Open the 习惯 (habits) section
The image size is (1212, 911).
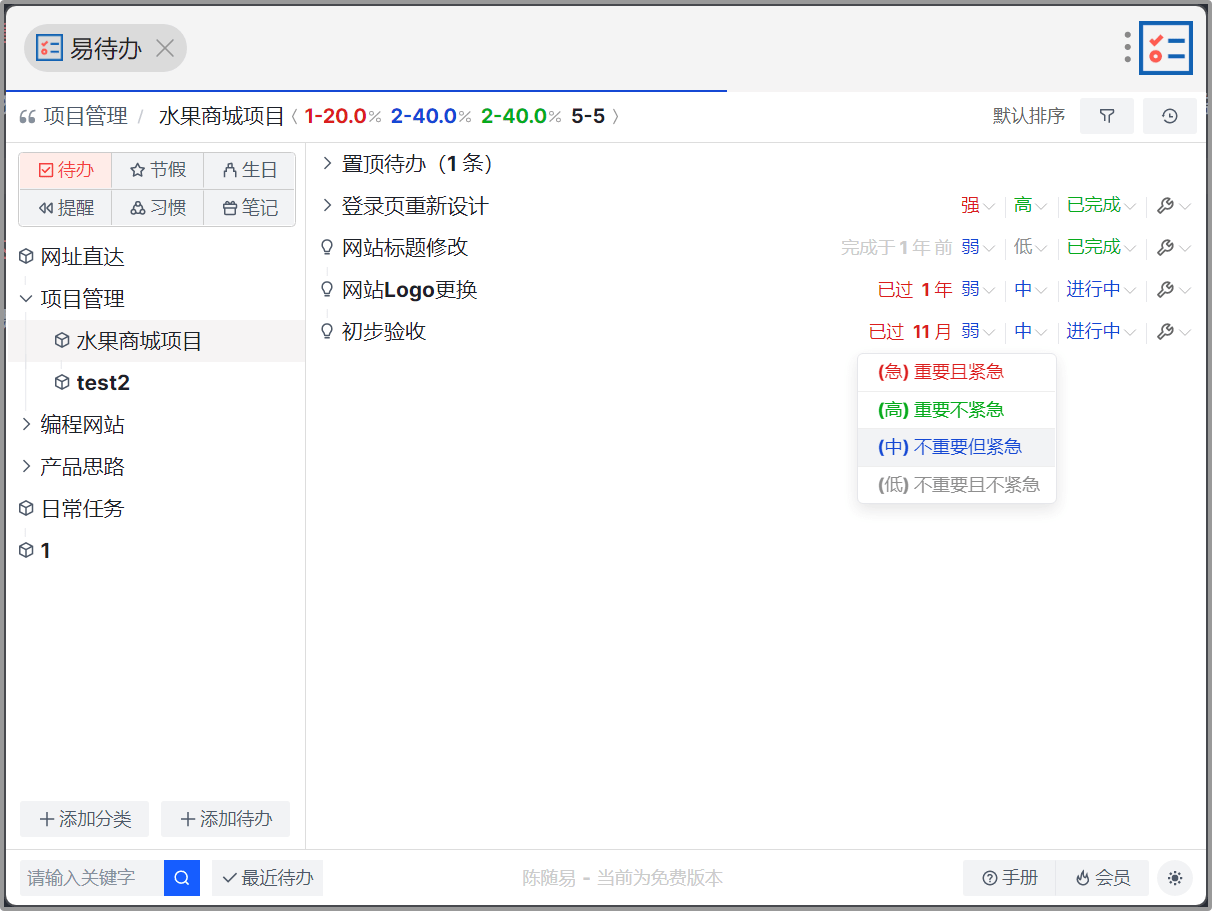(x=157, y=208)
